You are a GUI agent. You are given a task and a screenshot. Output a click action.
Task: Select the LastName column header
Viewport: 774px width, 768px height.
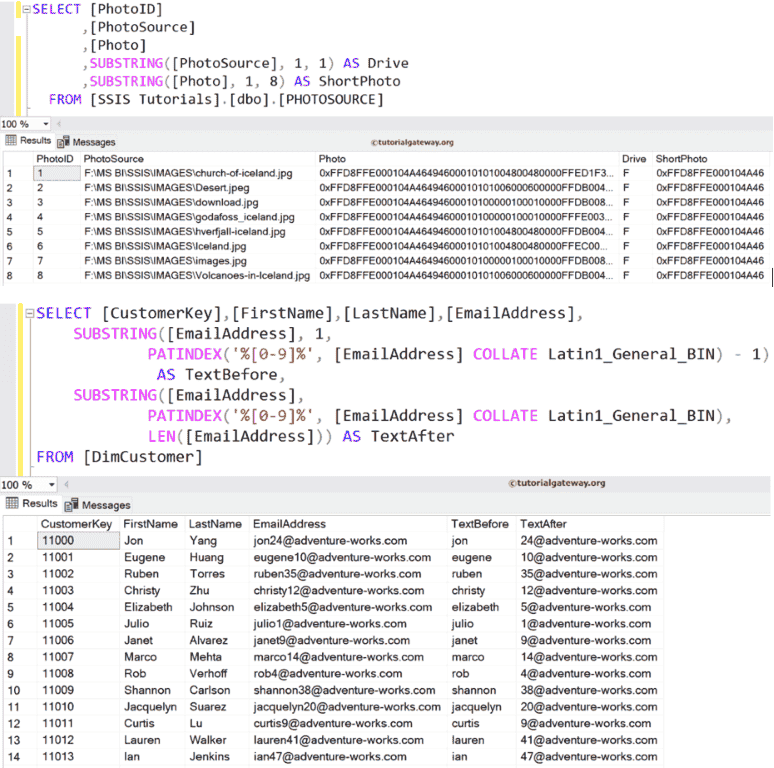click(217, 524)
